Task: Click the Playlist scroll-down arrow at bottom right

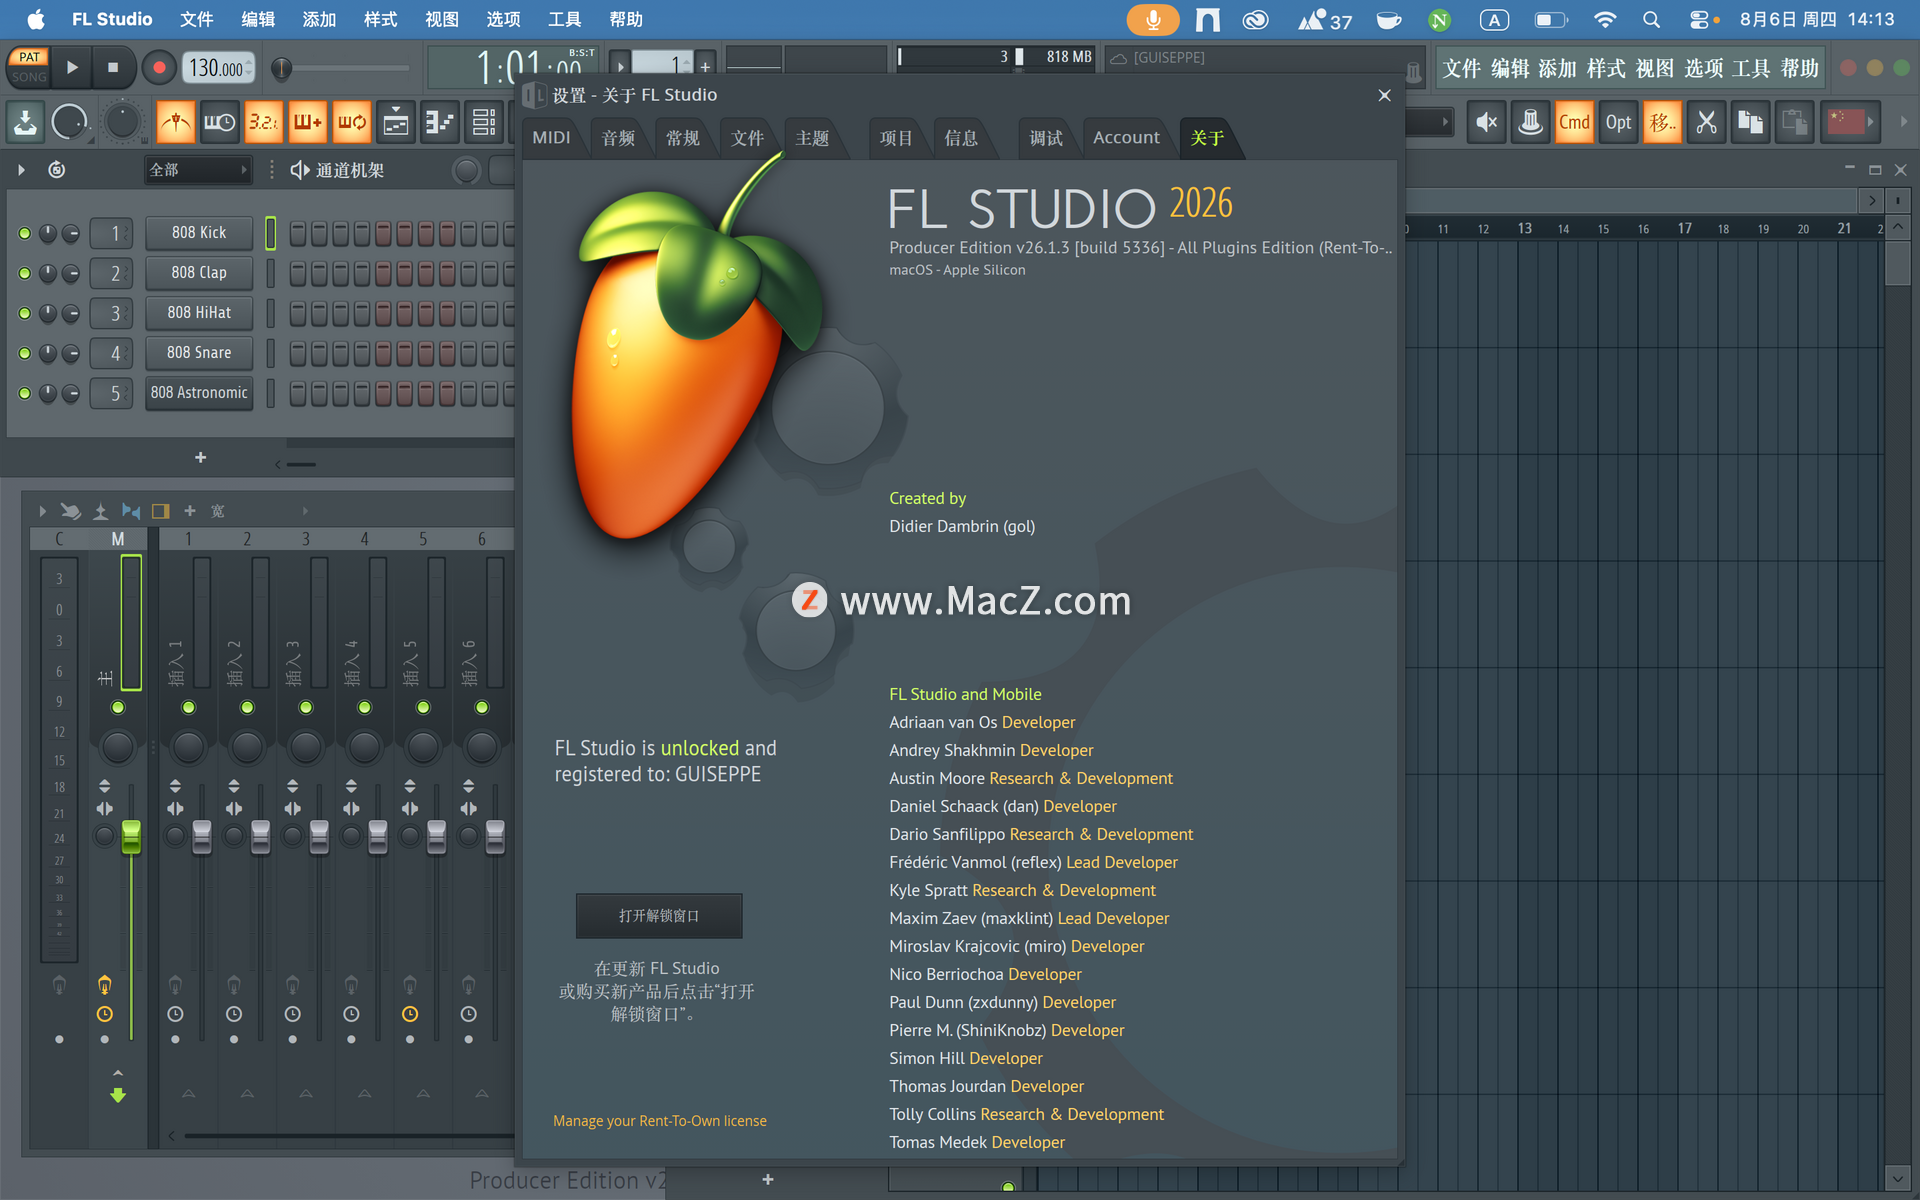Action: 1897,1177
